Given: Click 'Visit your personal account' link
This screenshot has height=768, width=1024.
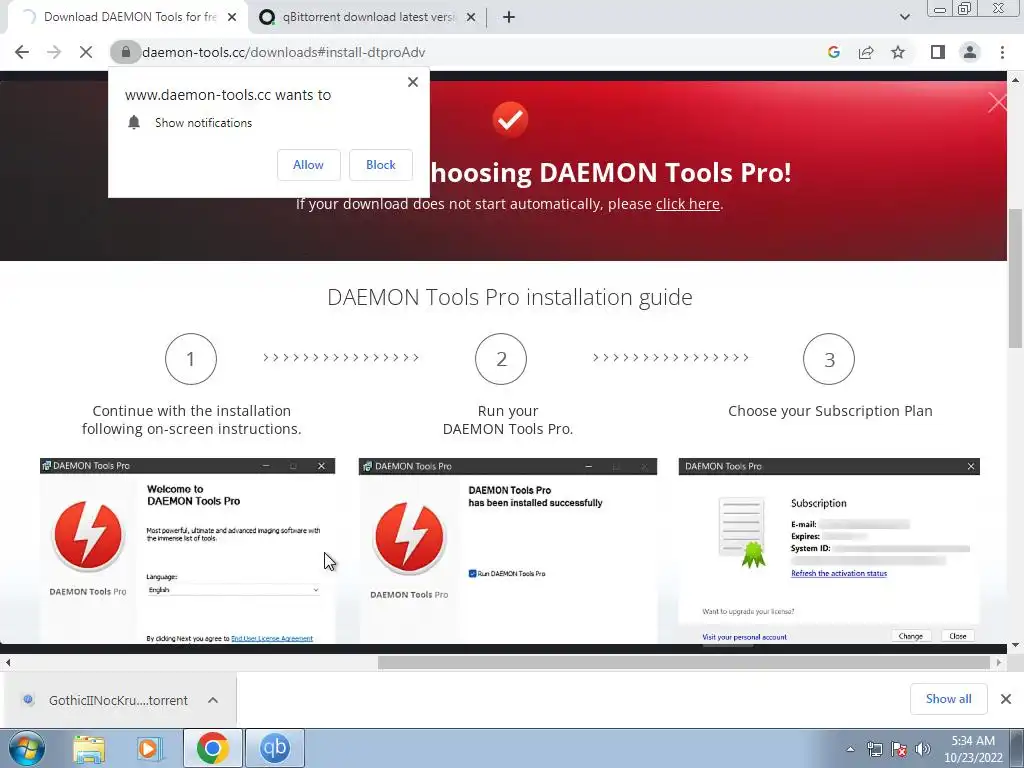Looking at the screenshot, I should [x=744, y=637].
